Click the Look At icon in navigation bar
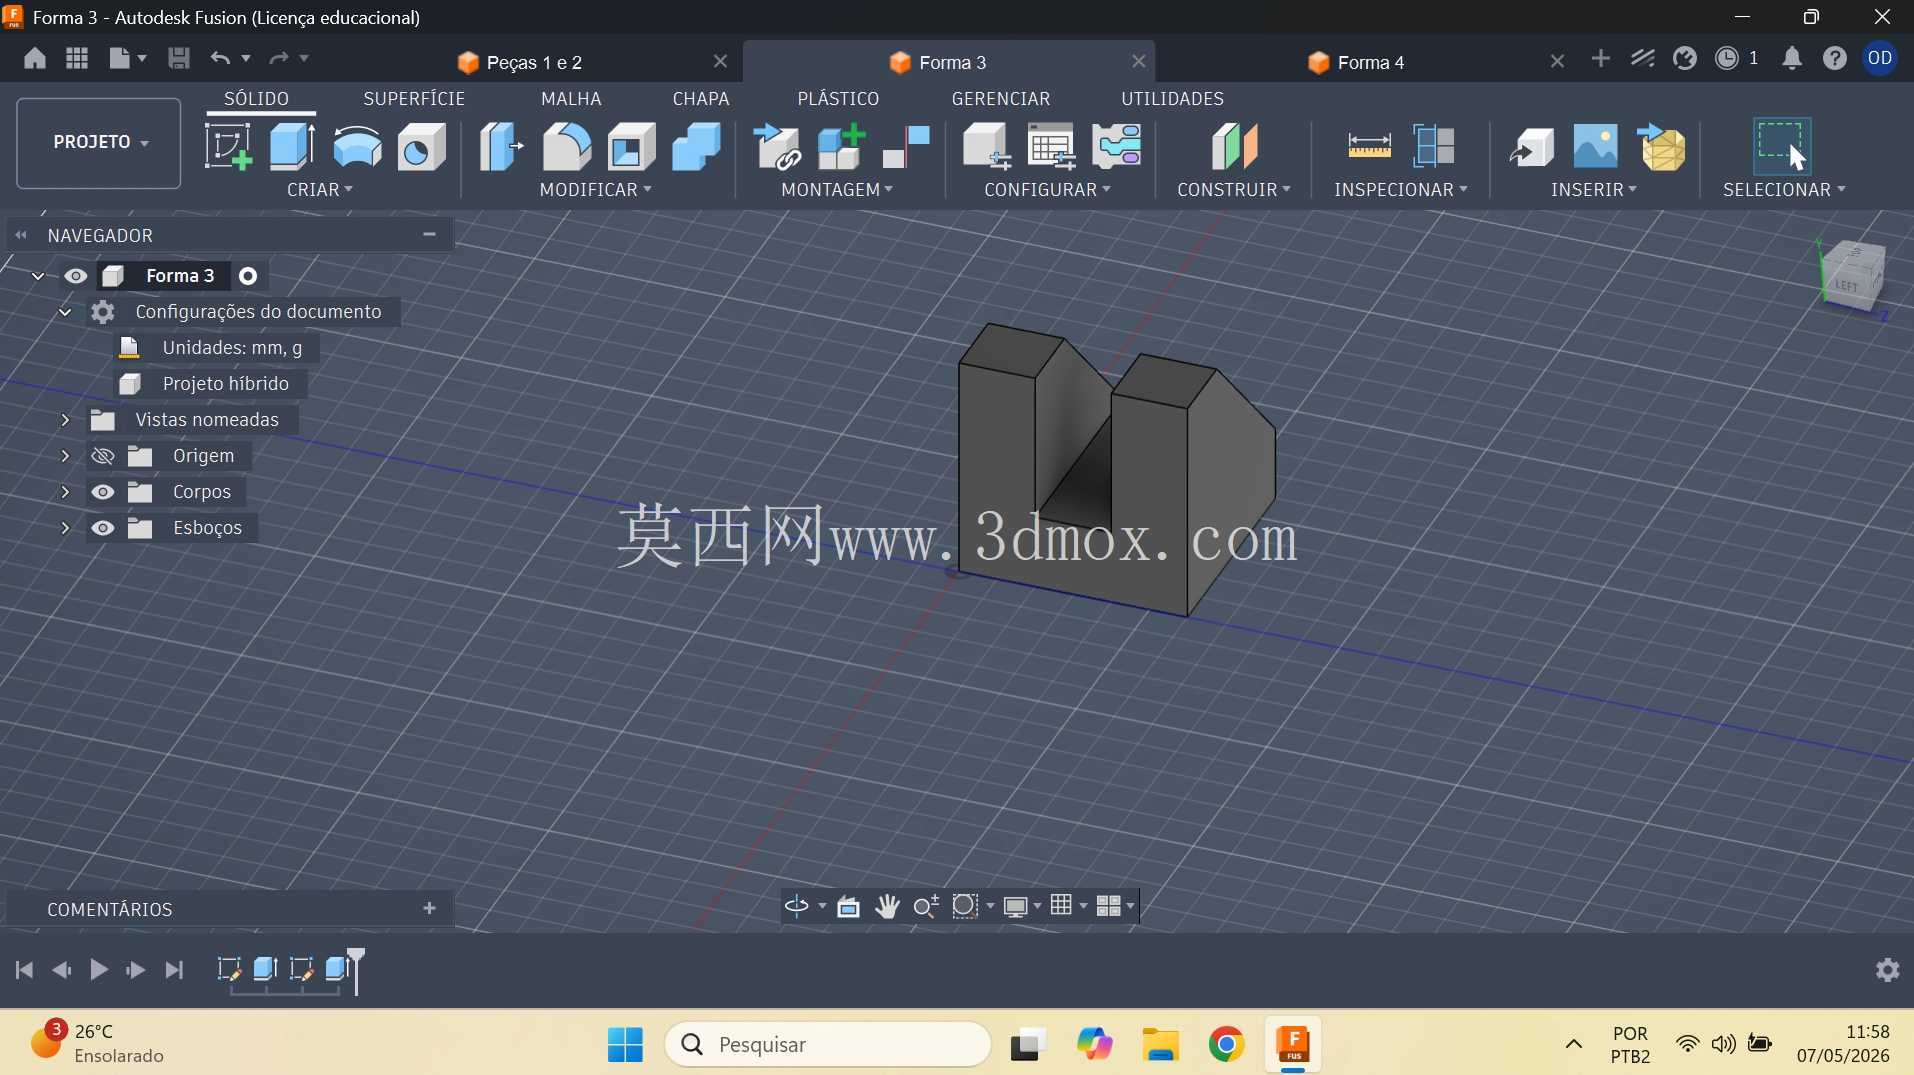 click(x=848, y=906)
